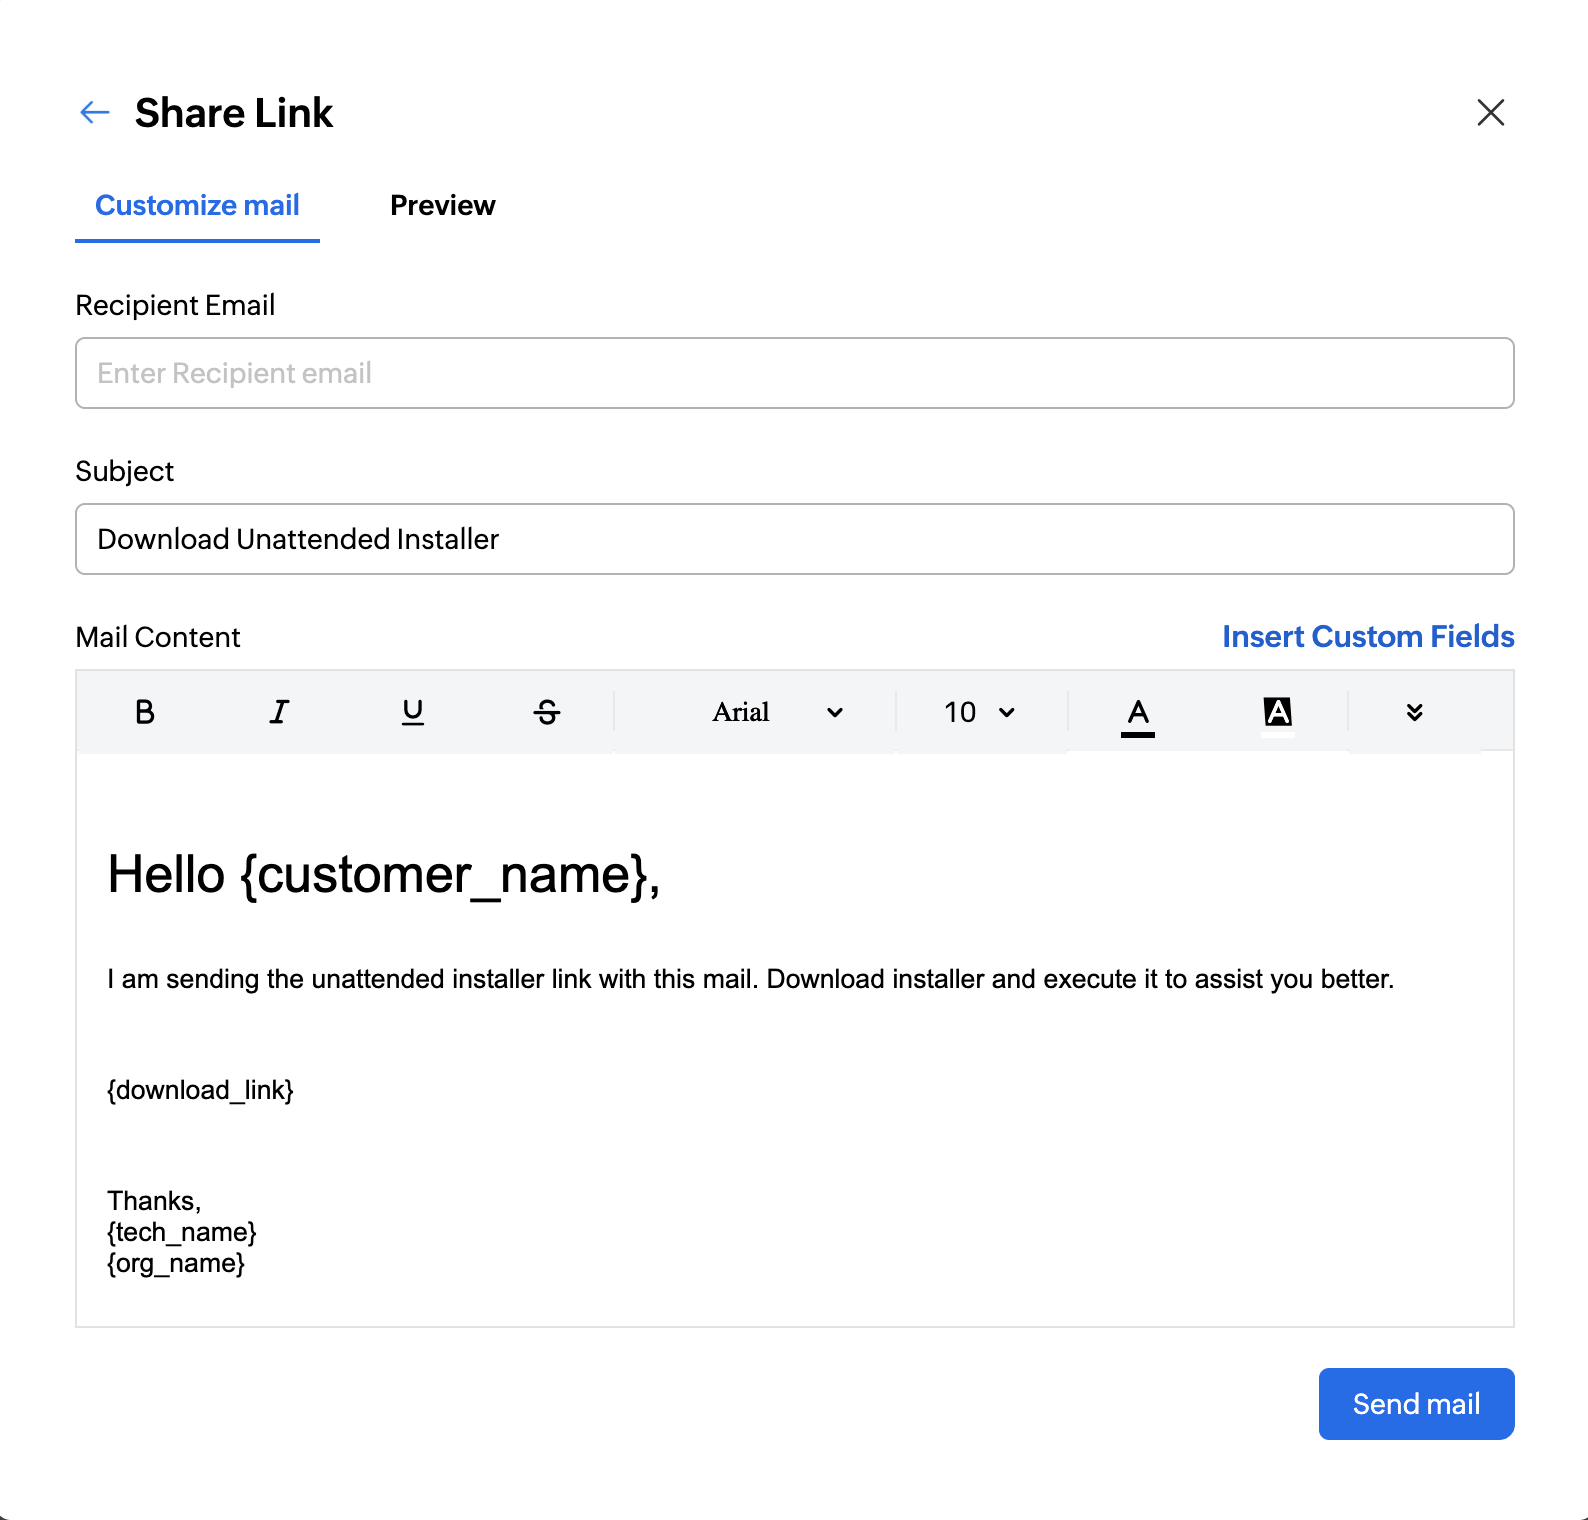Screen dimensions: 1588x1520
Task: Click the {download_link} placeholder in mail body
Action: pos(200,1090)
